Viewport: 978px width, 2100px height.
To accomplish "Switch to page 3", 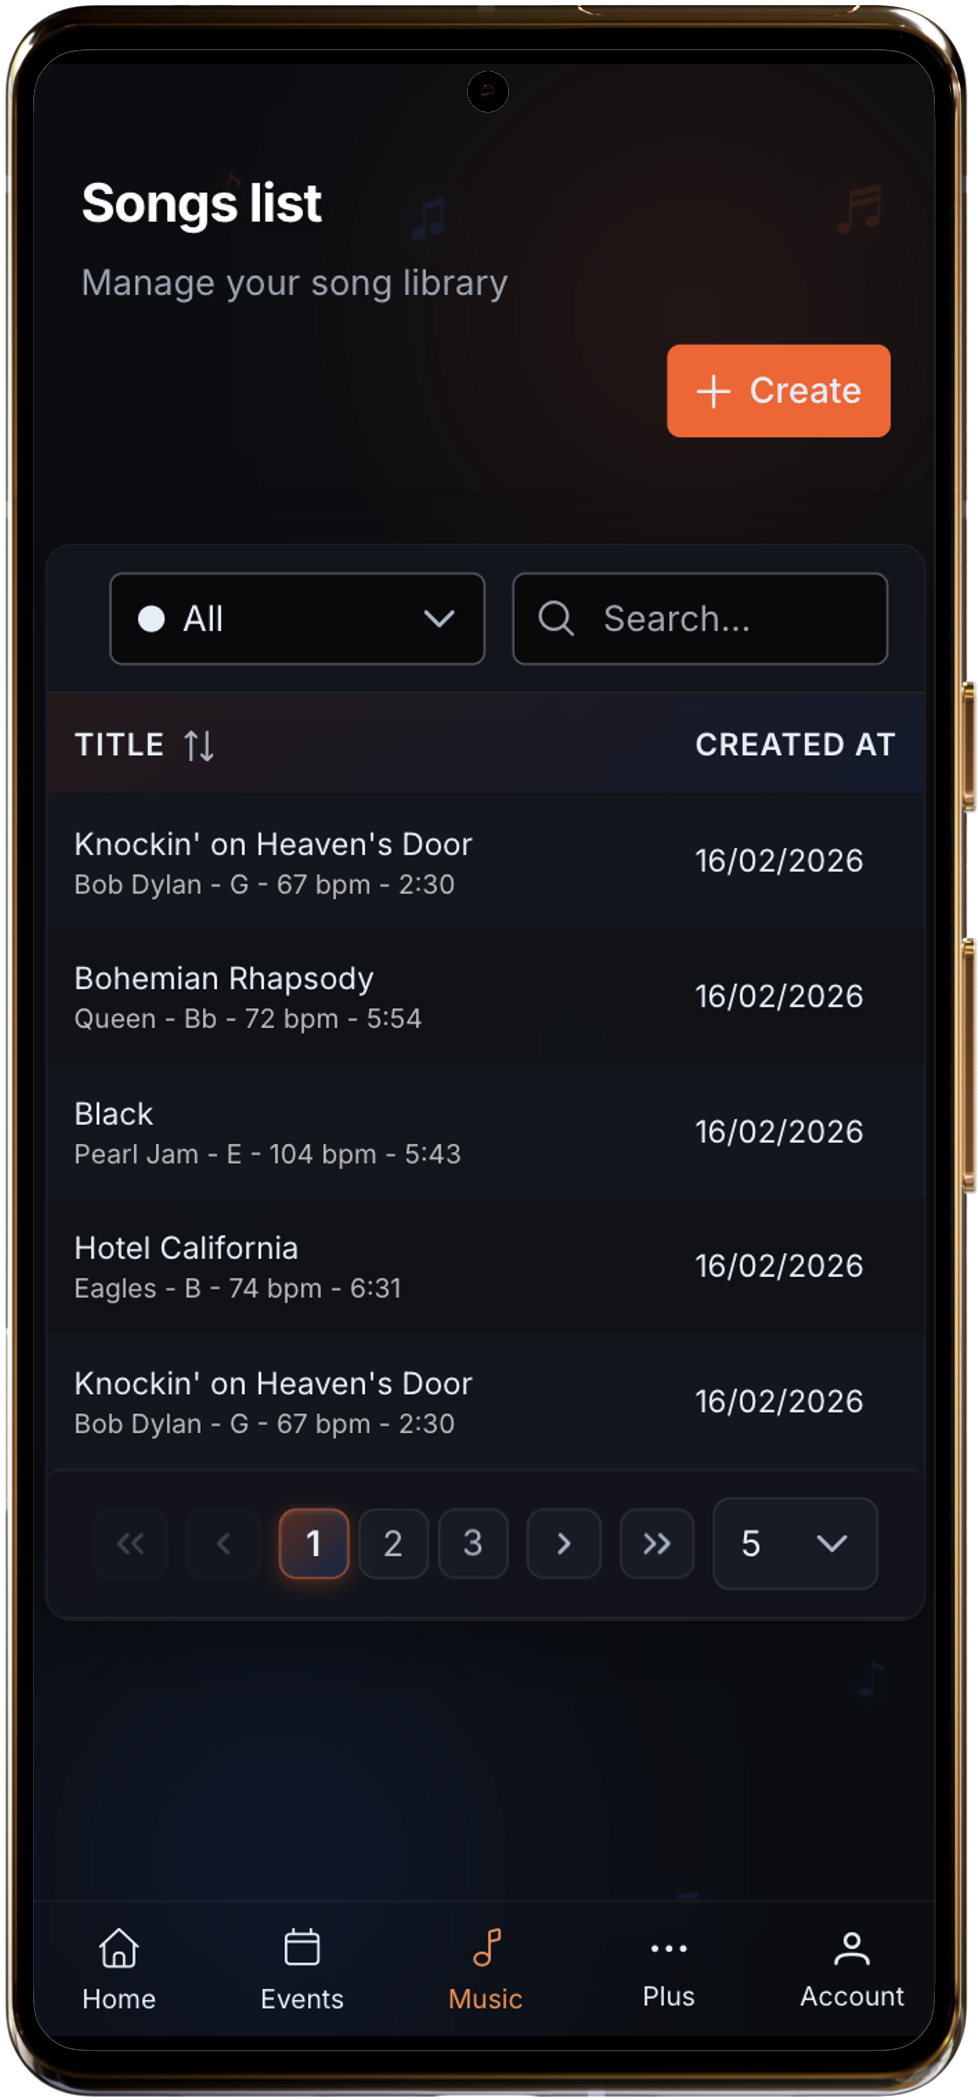I will (x=473, y=1543).
